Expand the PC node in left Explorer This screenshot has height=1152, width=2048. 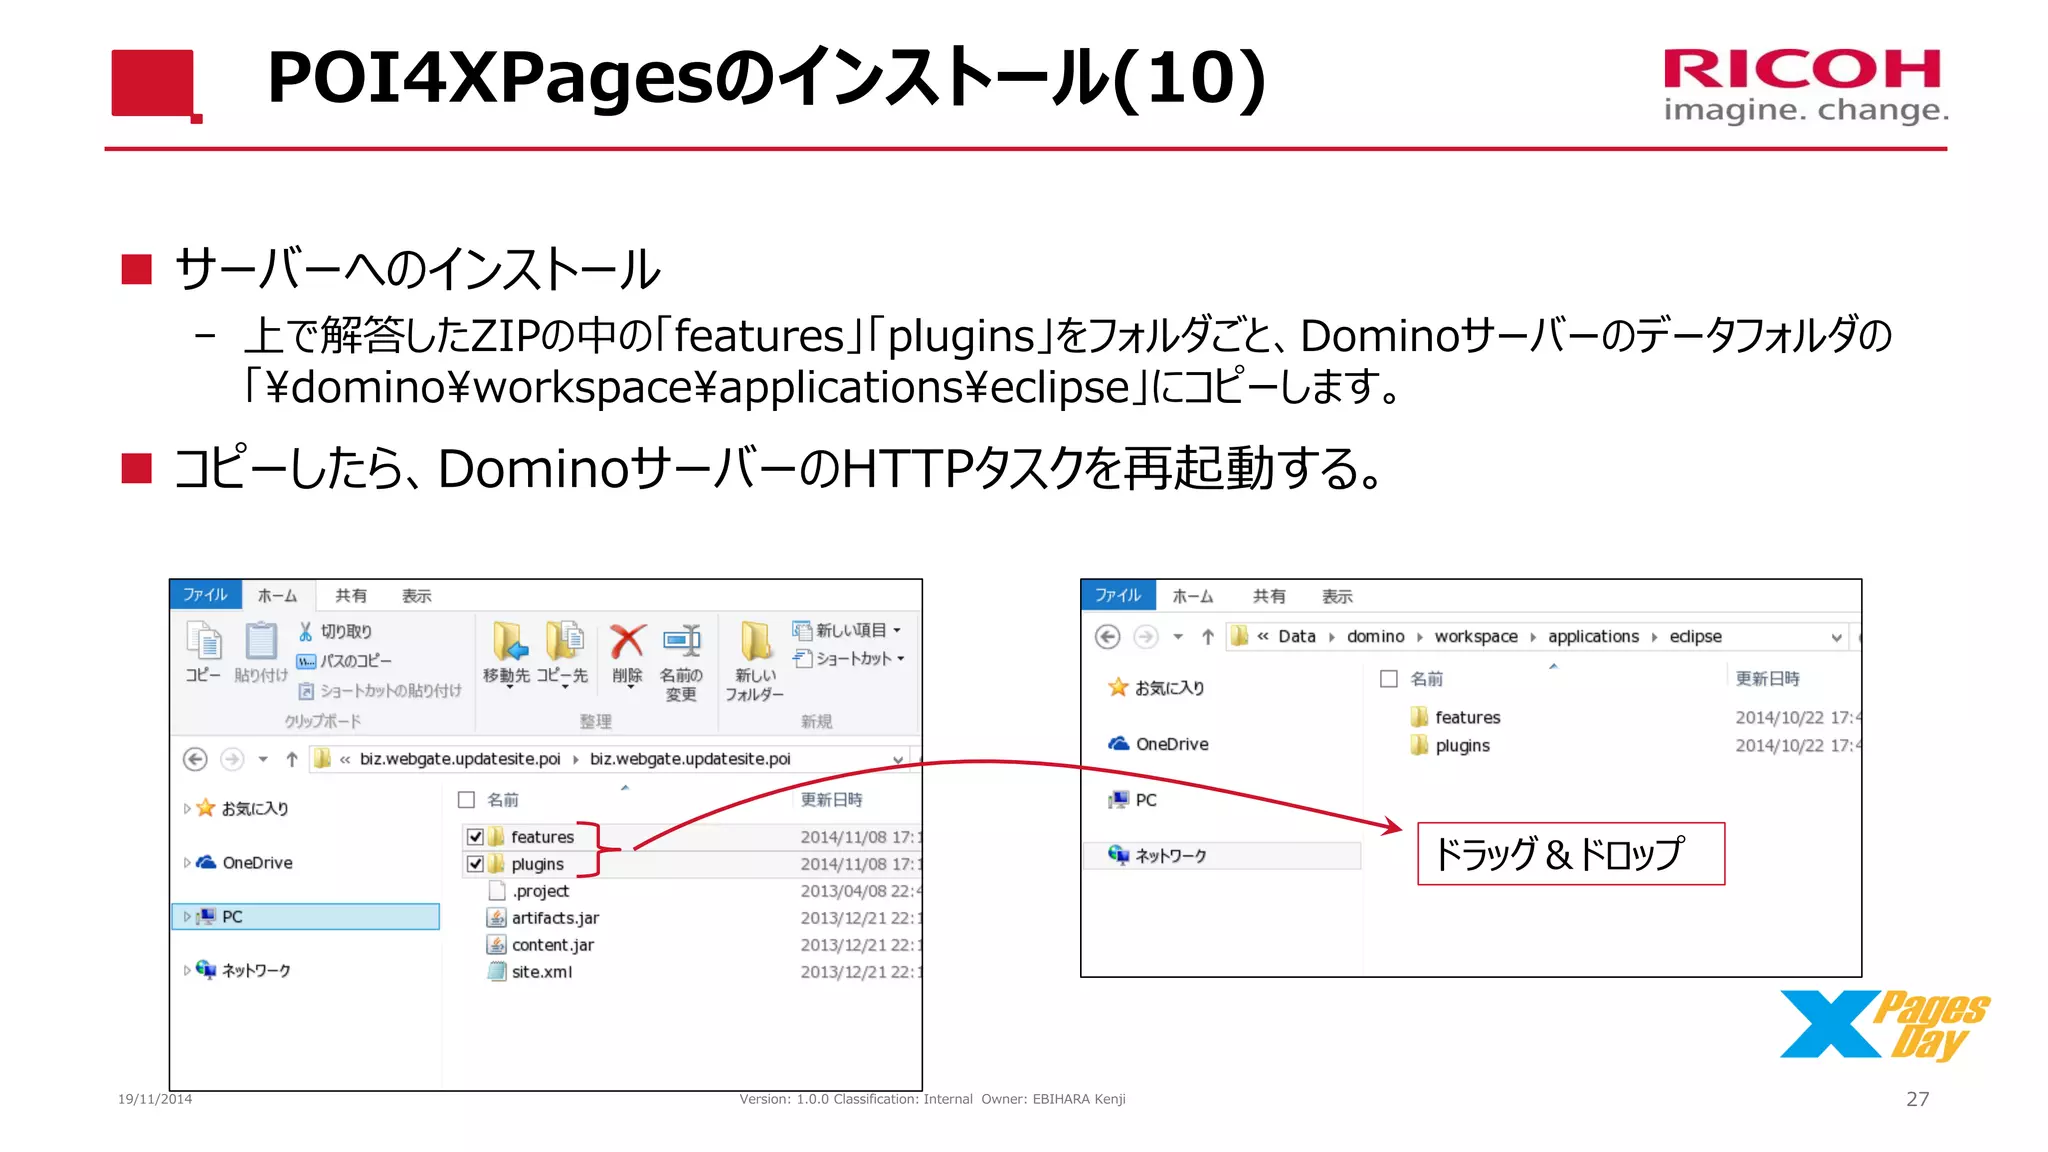point(187,916)
